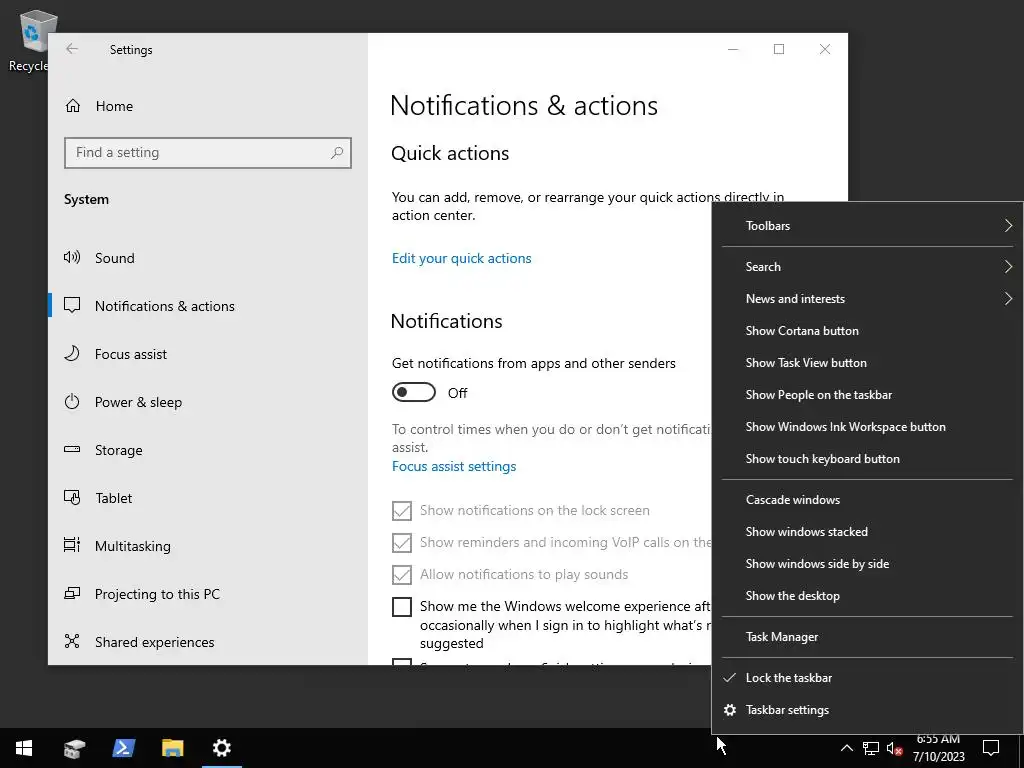Open Task Manager from context menu
Image resolution: width=1024 pixels, height=768 pixels.
[x=867, y=637]
